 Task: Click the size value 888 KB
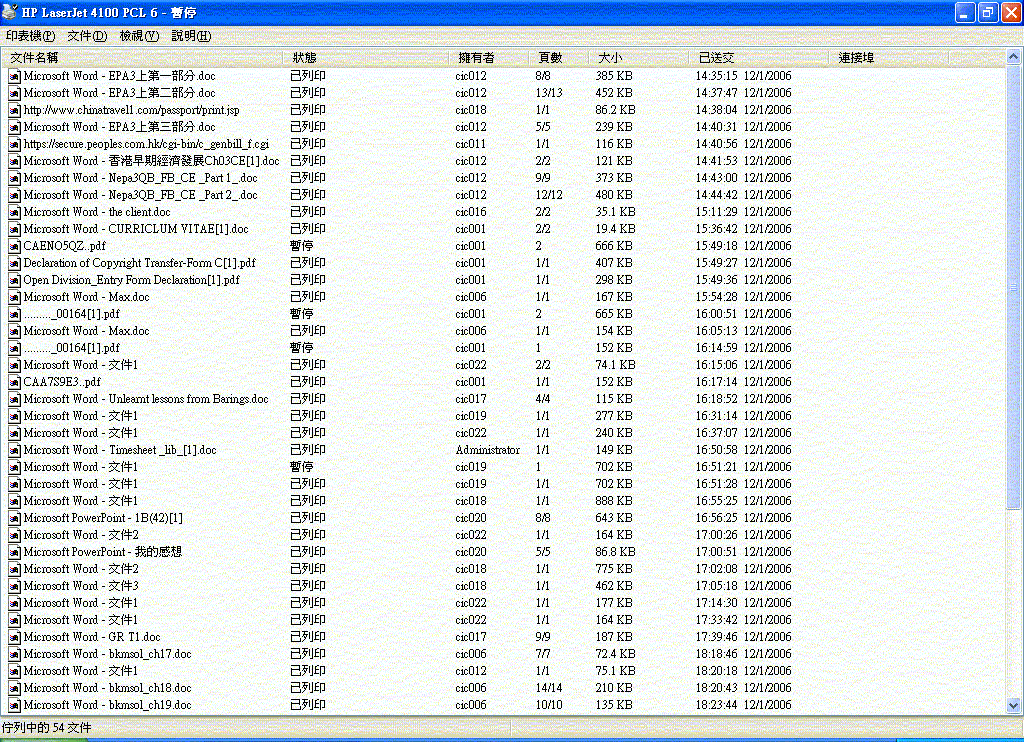pyautogui.click(x=614, y=501)
